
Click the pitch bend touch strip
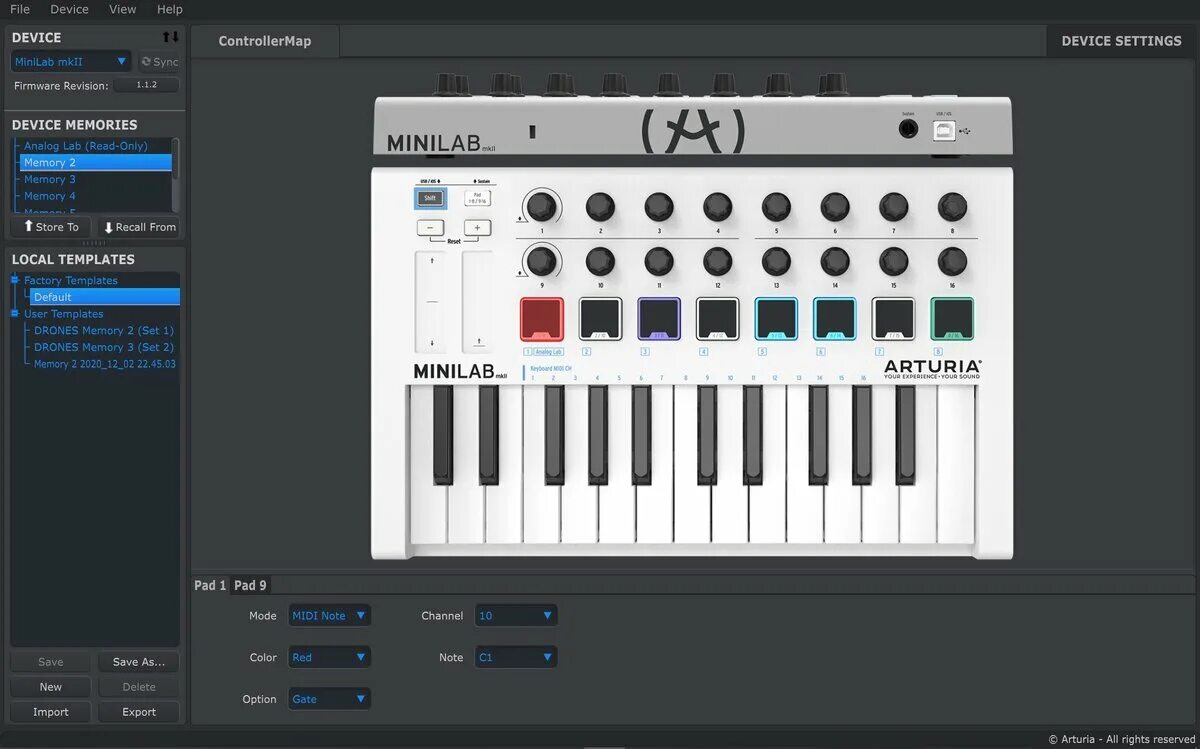[432, 301]
